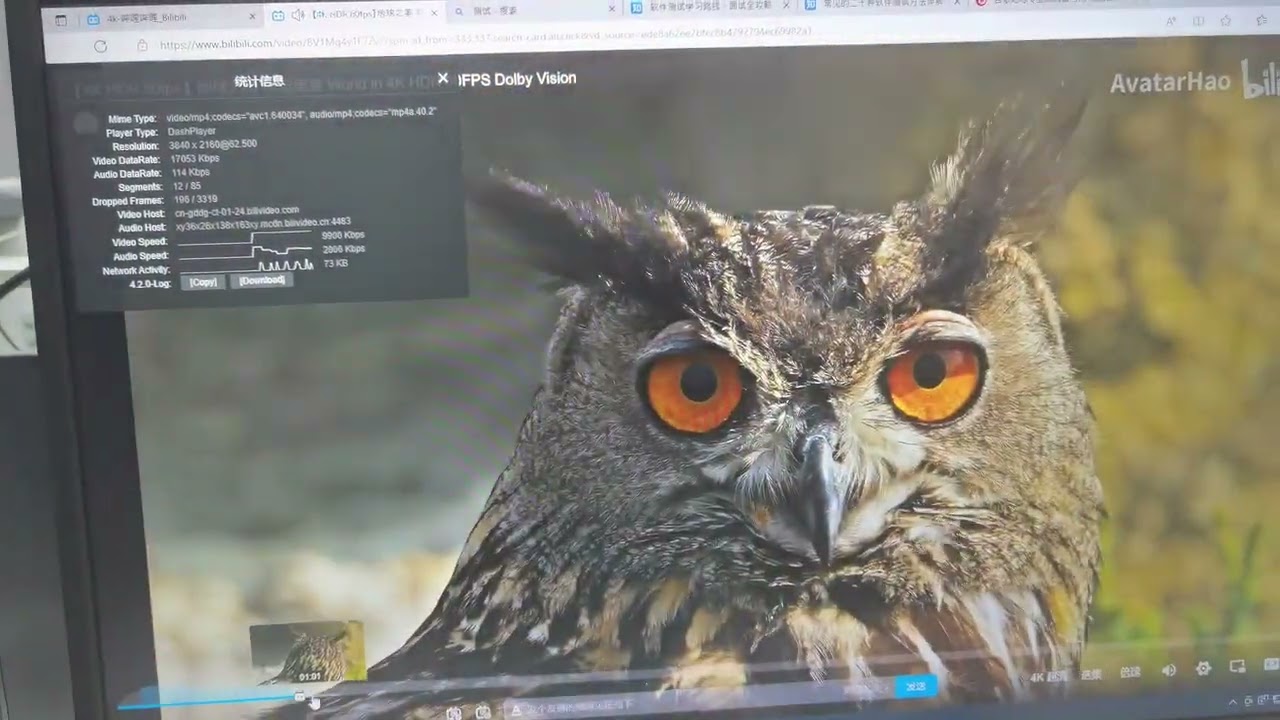This screenshot has height=720, width=1280.
Task: Select the active 4K HDR 60fps video tab
Action: [x=352, y=15]
